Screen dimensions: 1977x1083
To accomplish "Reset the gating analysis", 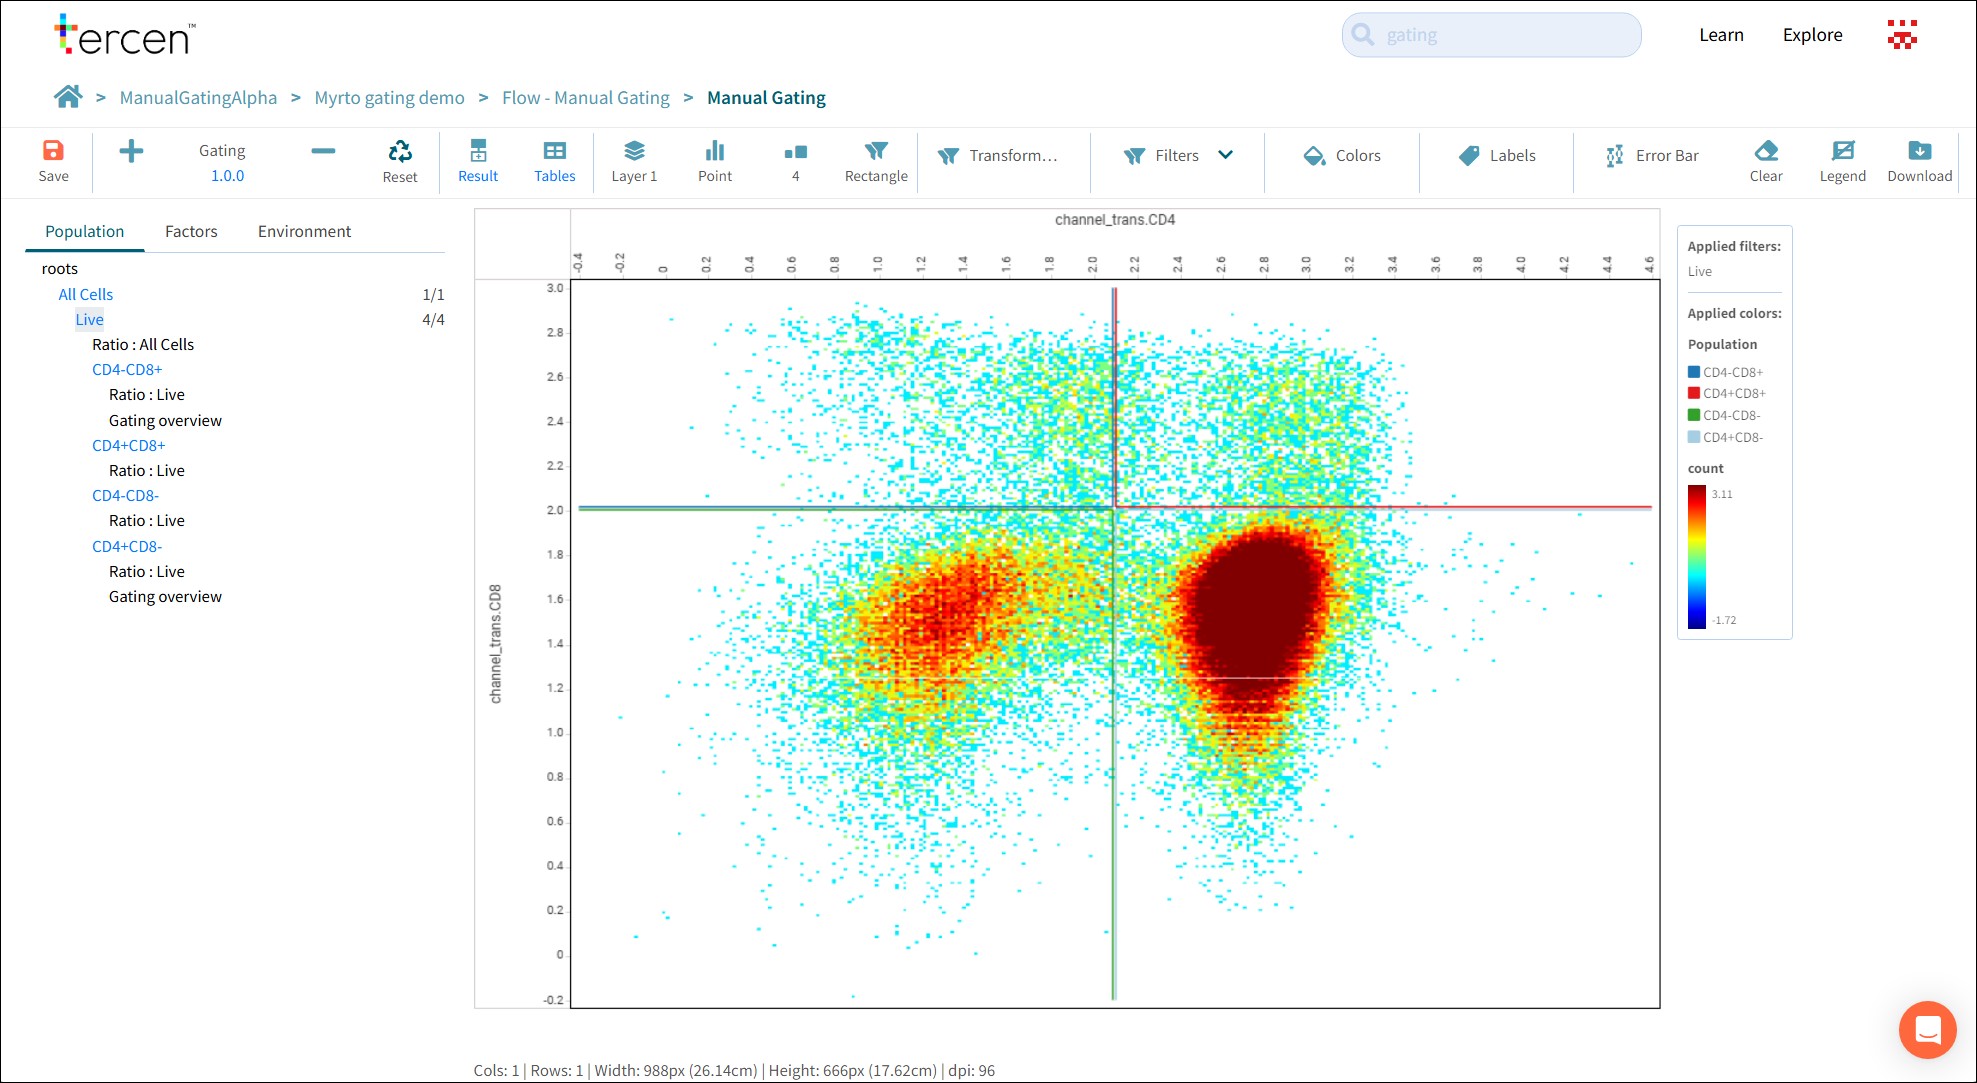I will pos(400,161).
